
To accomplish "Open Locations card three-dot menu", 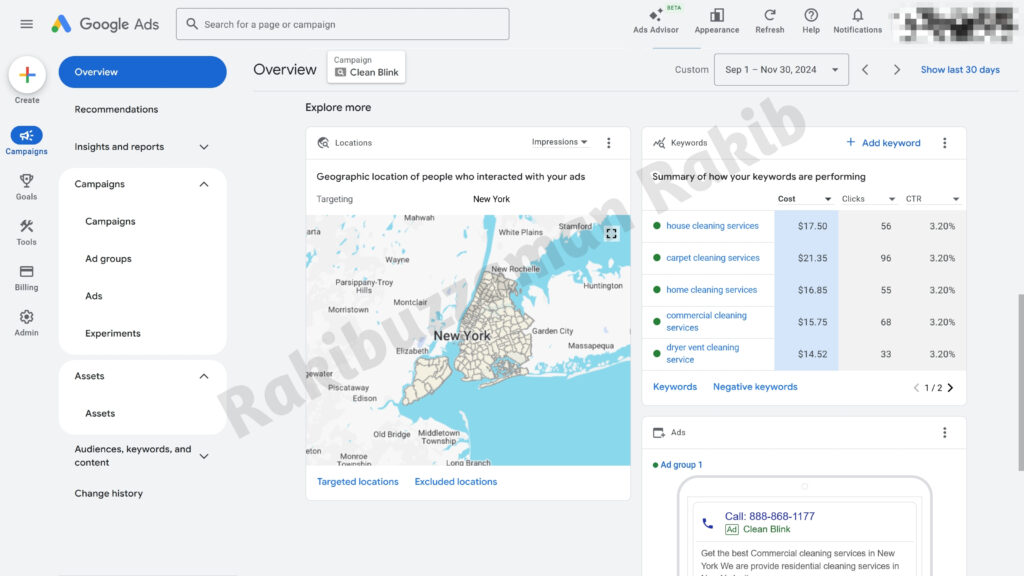I will pyautogui.click(x=609, y=143).
